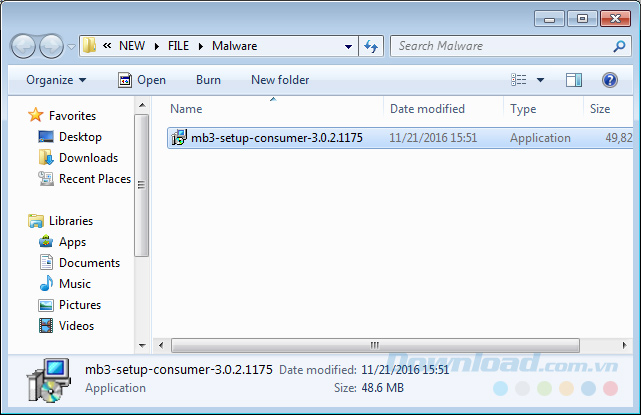Select Malware in the address path
The width and height of the screenshot is (641, 415).
(235, 46)
